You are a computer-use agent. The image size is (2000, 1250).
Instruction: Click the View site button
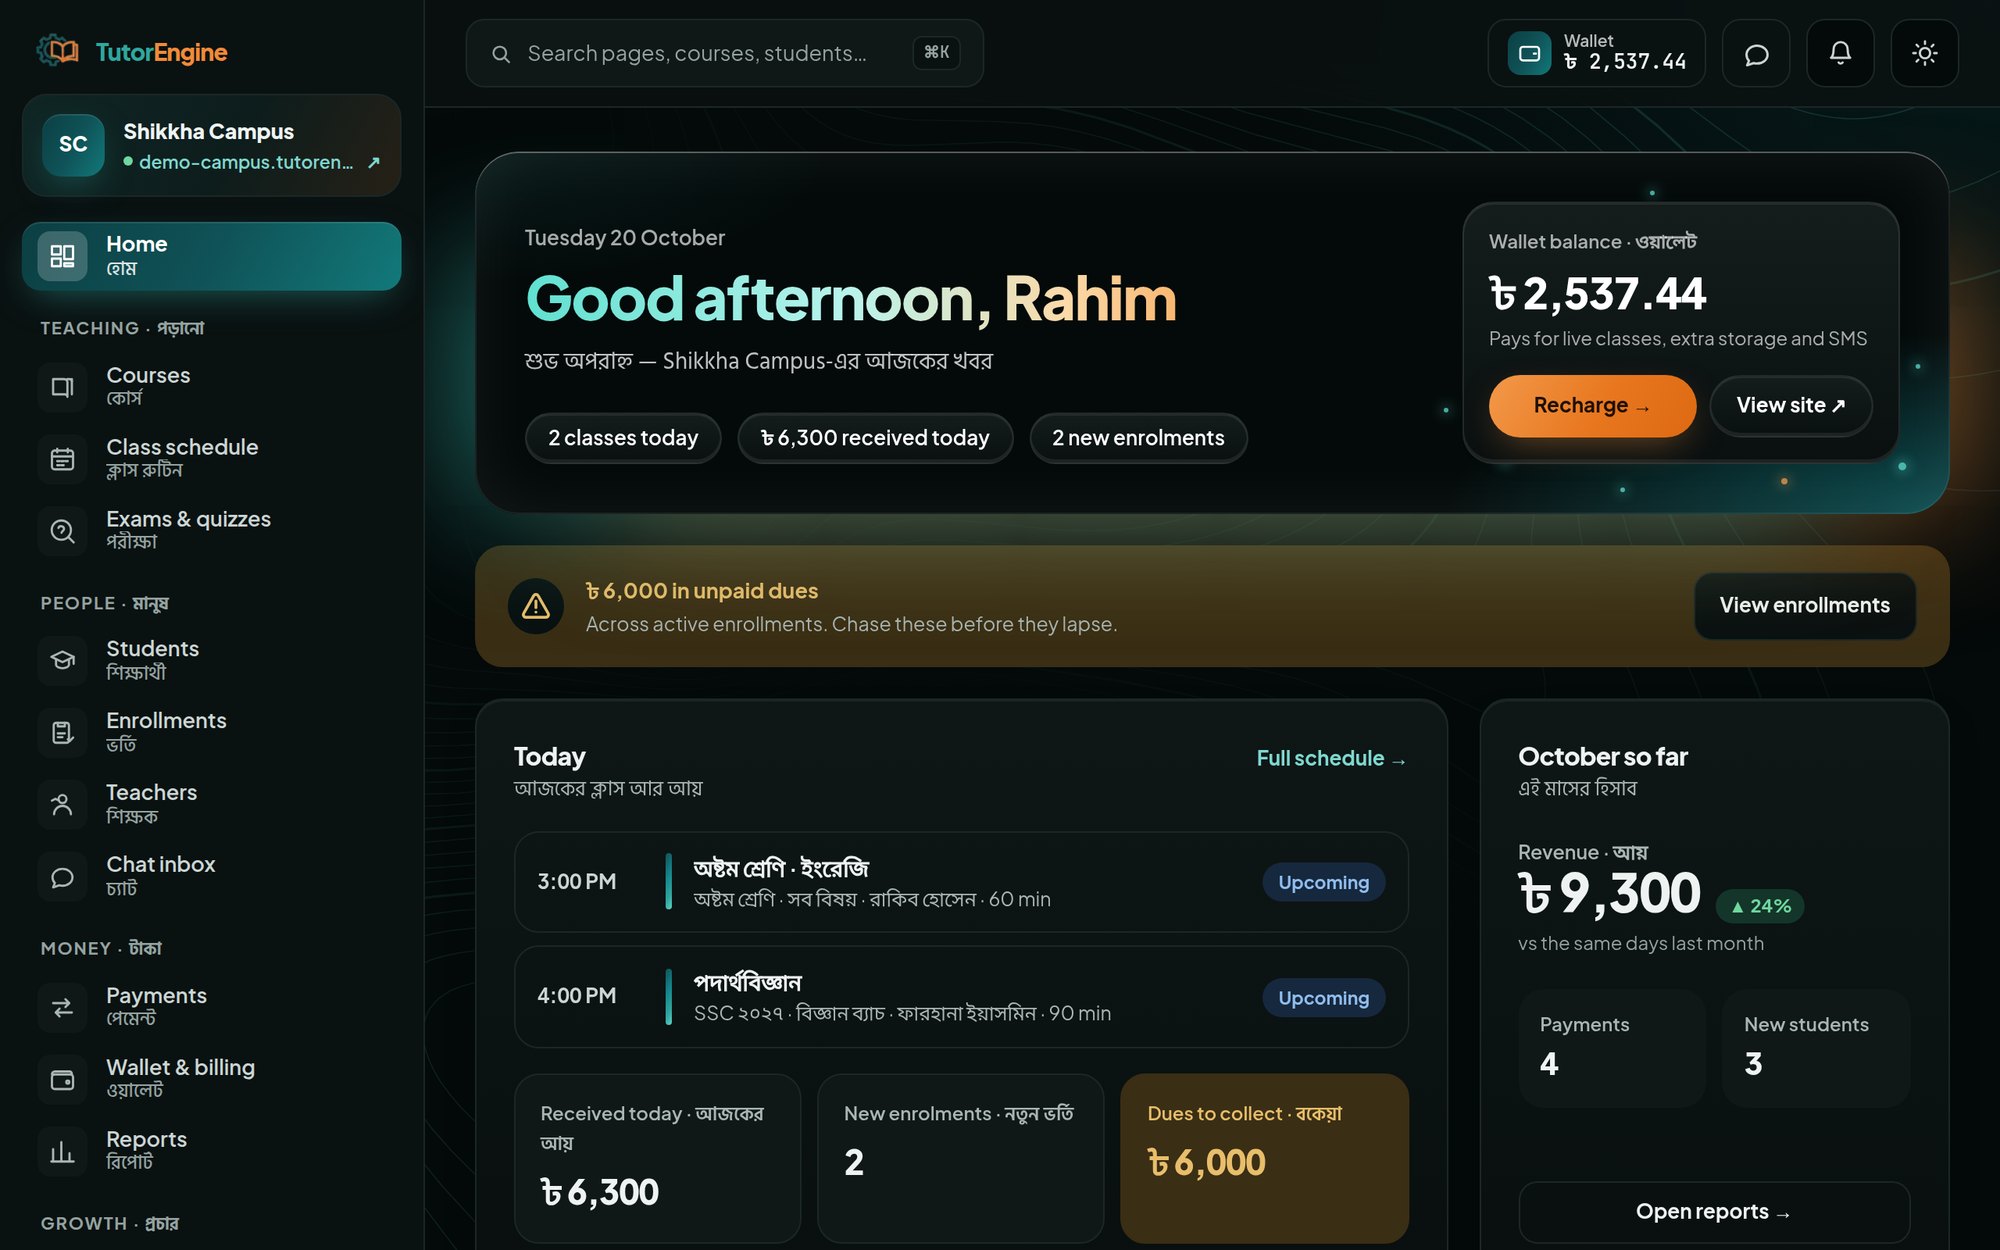click(x=1791, y=406)
